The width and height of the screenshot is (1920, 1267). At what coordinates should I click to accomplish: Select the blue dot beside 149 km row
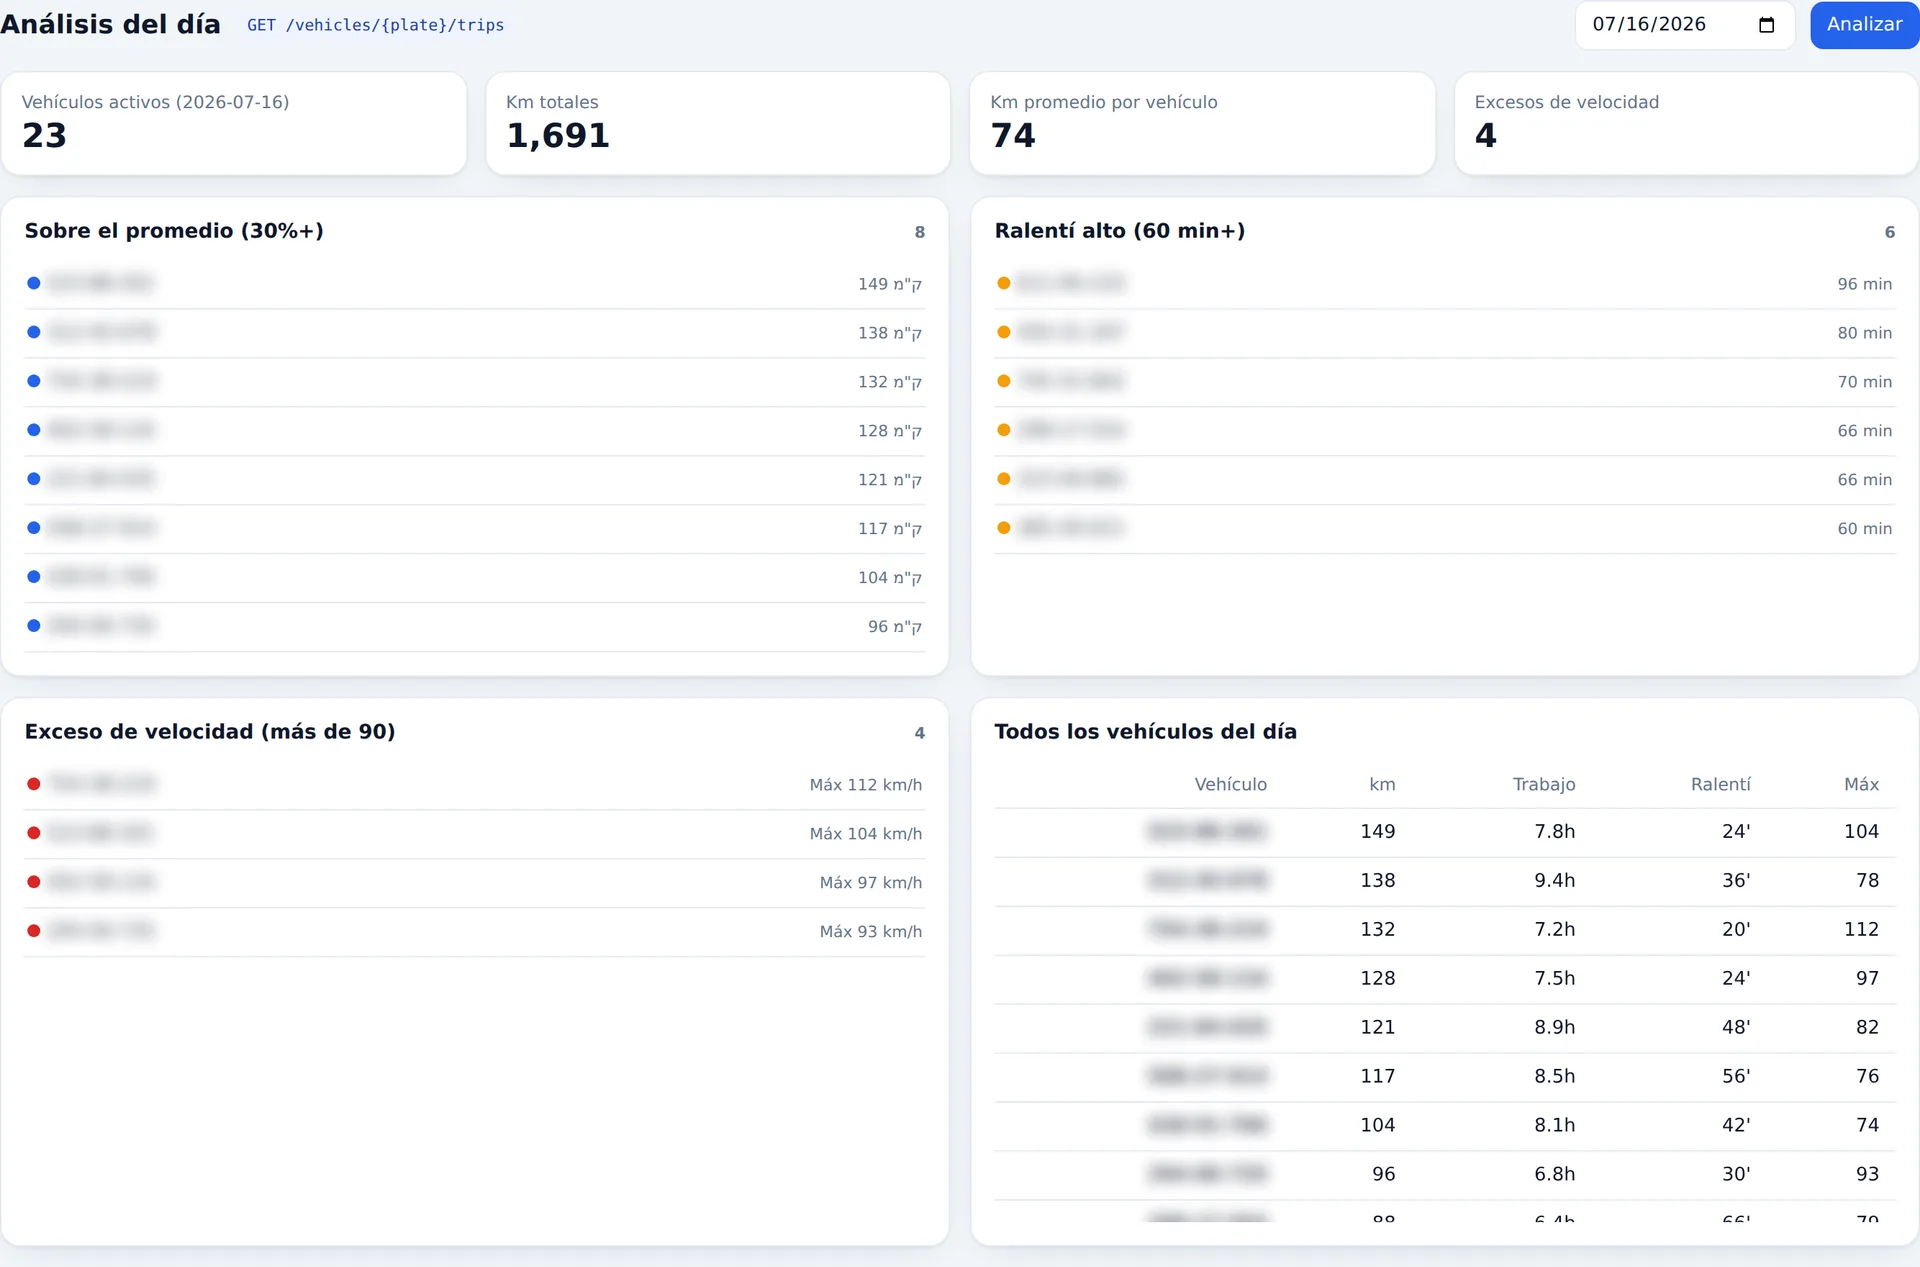pyautogui.click(x=34, y=283)
